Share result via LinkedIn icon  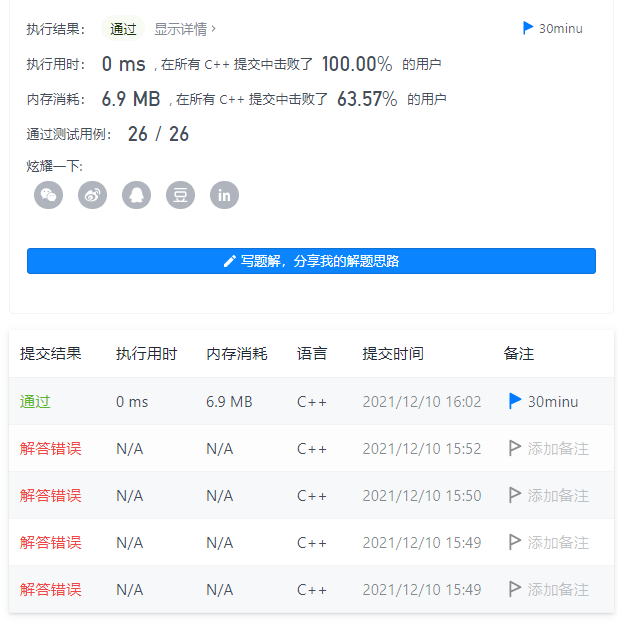[224, 195]
